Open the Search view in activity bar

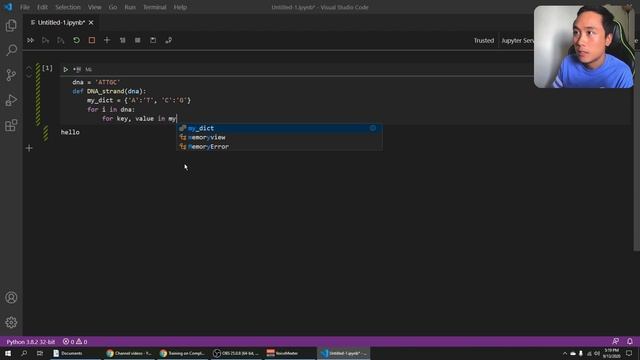pyautogui.click(x=11, y=50)
